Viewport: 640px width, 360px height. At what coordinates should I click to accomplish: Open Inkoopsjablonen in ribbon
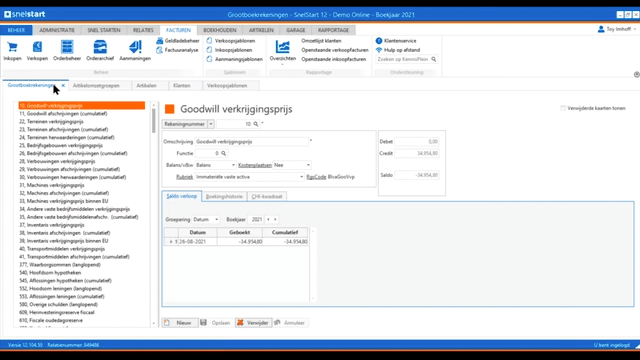(x=229, y=50)
